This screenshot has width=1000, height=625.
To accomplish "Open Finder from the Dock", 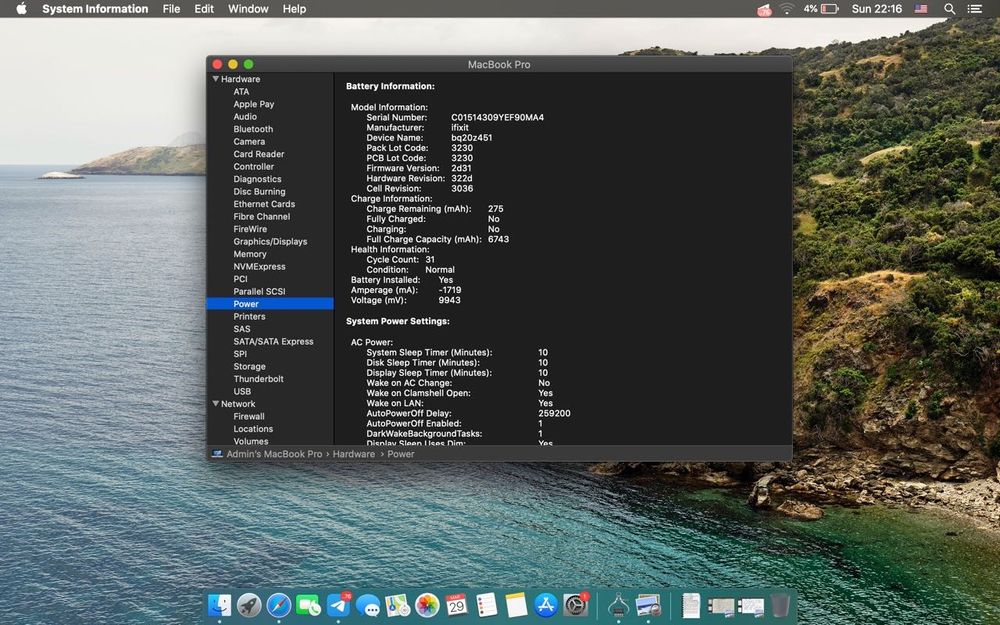I will (x=219, y=605).
